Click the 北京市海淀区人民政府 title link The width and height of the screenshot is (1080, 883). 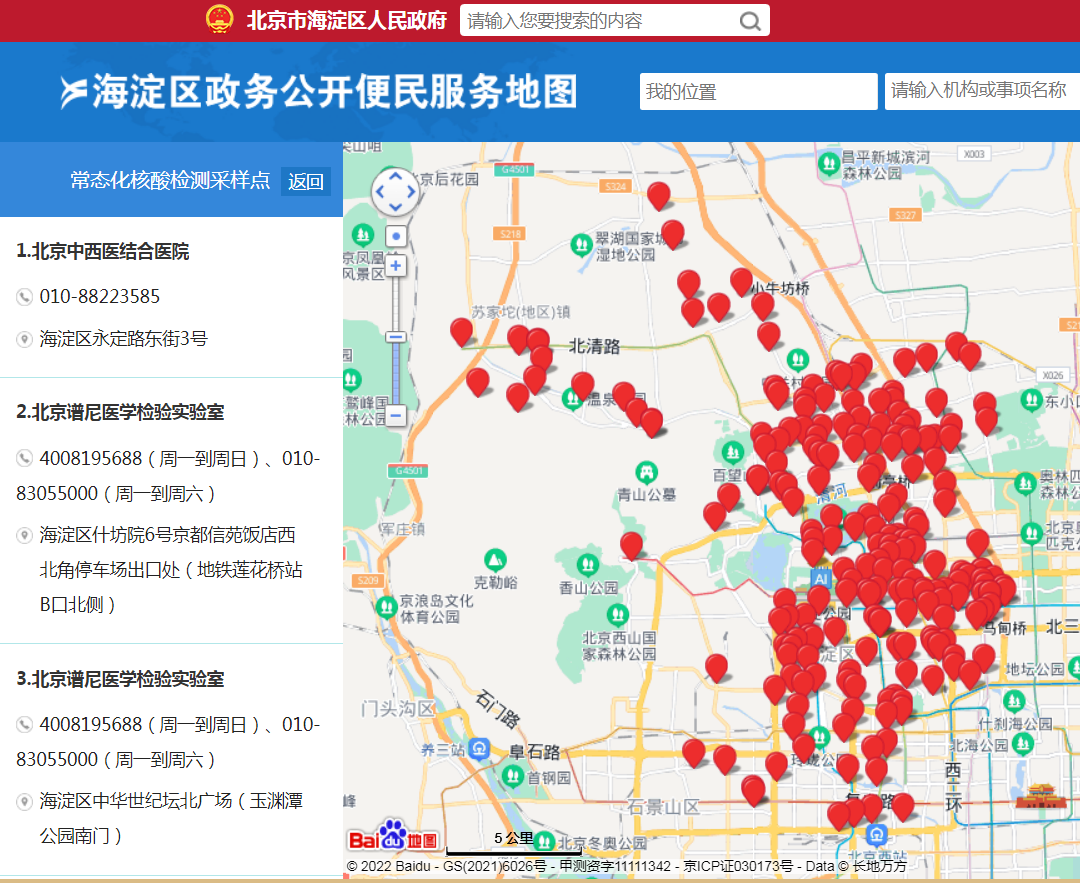click(346, 21)
